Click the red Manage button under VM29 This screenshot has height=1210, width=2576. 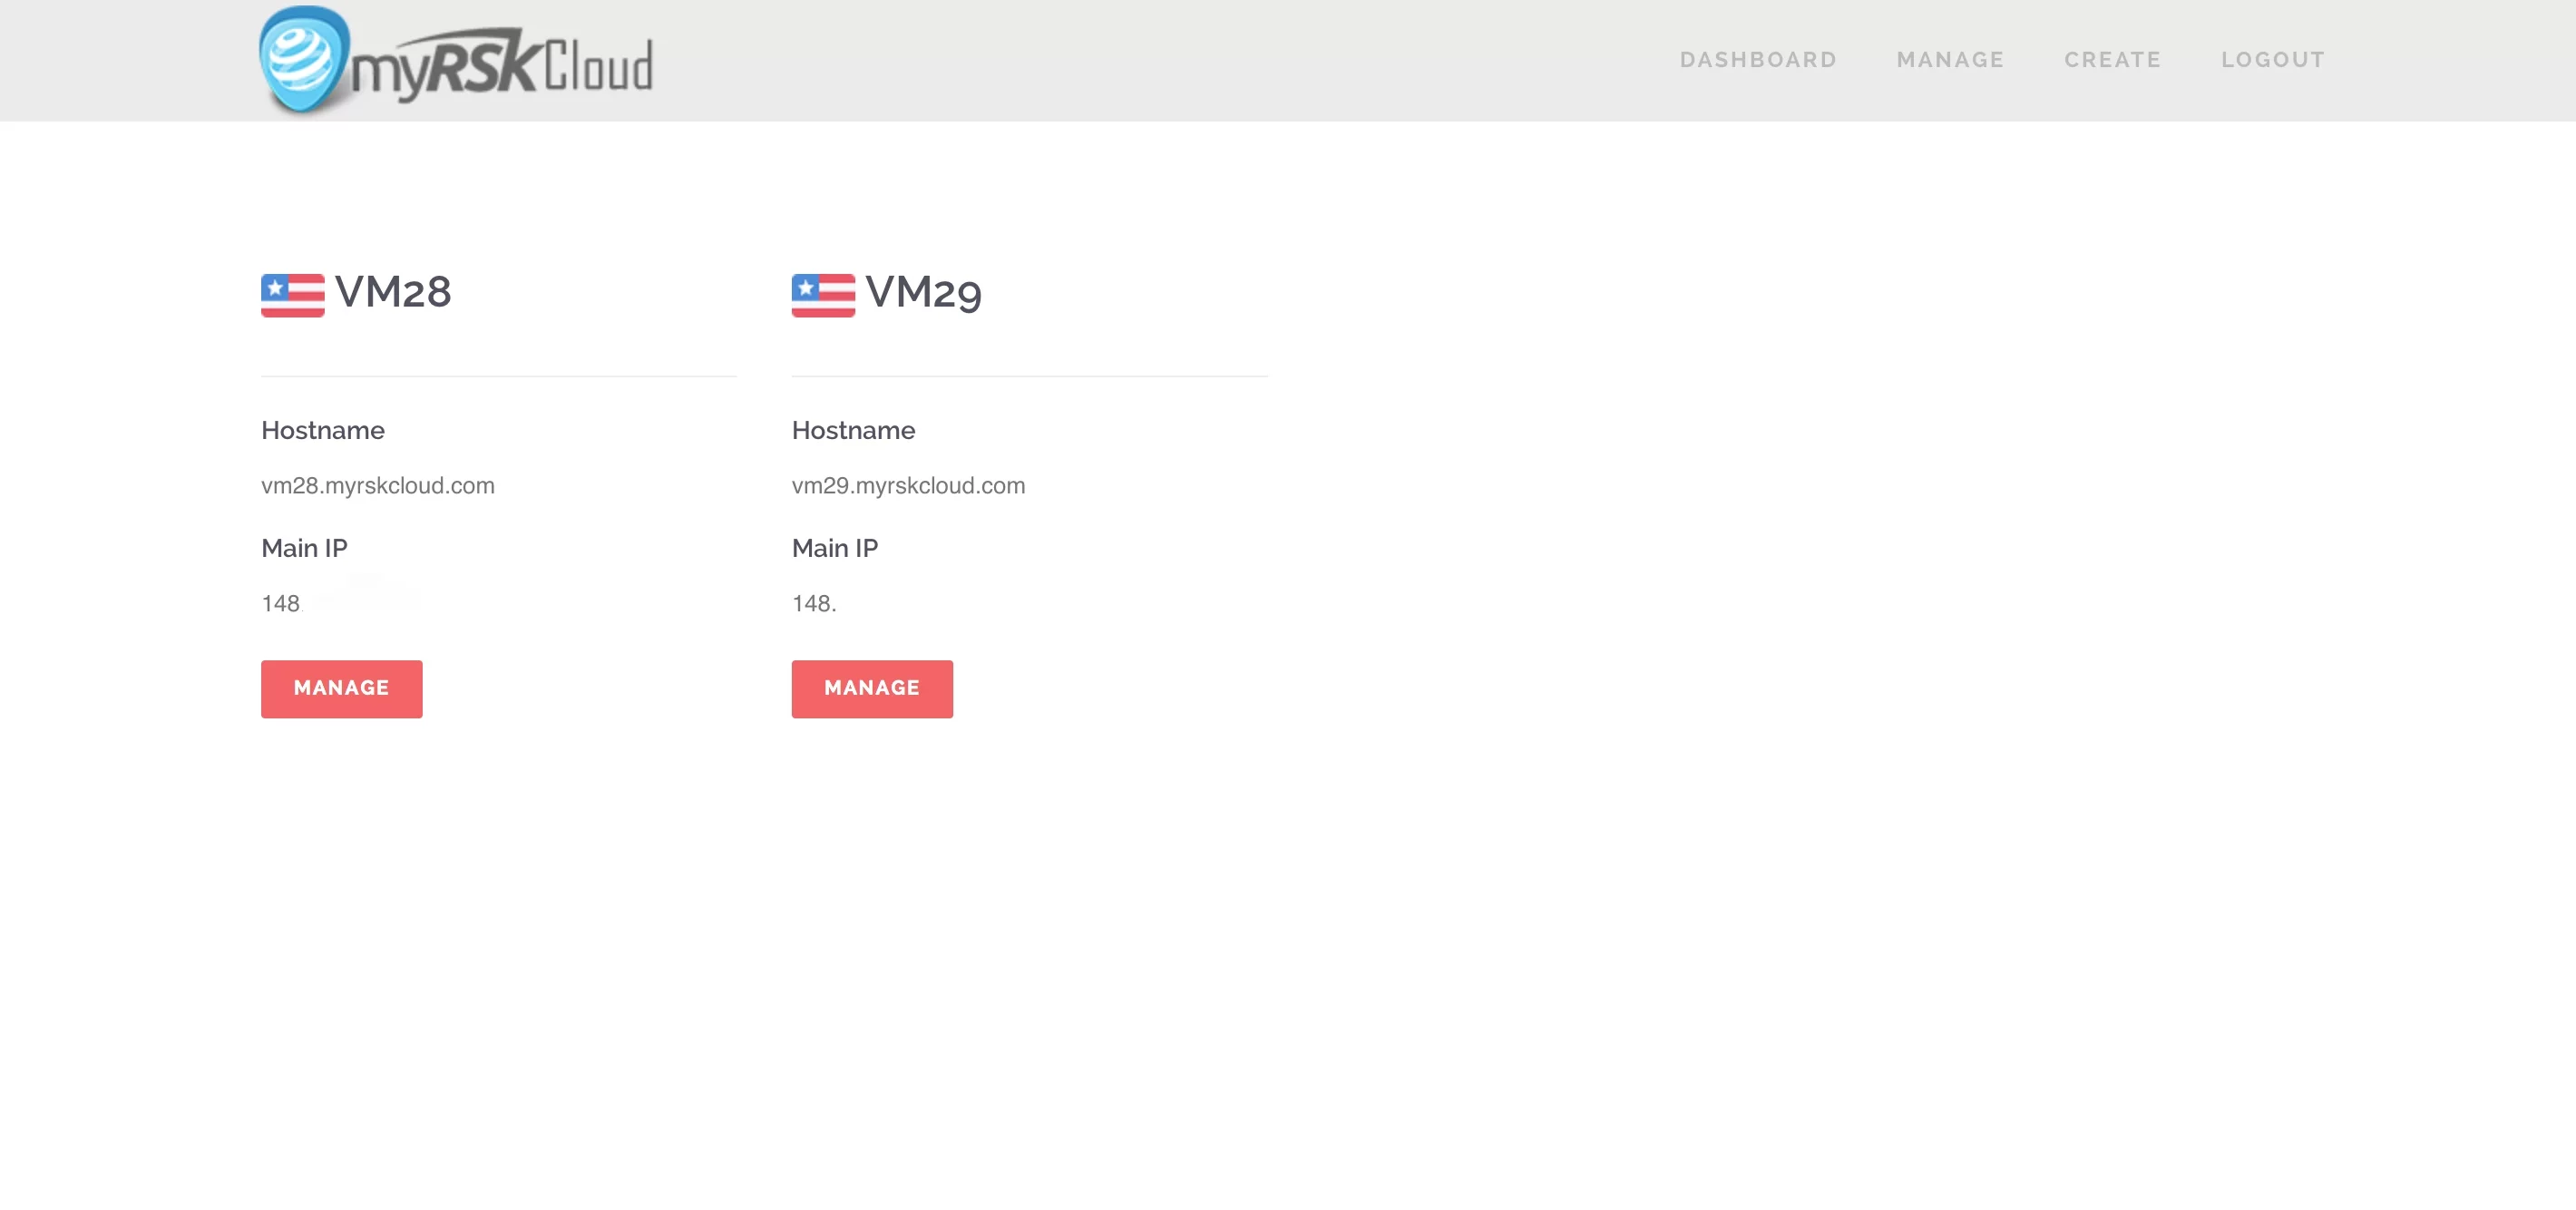[872, 688]
